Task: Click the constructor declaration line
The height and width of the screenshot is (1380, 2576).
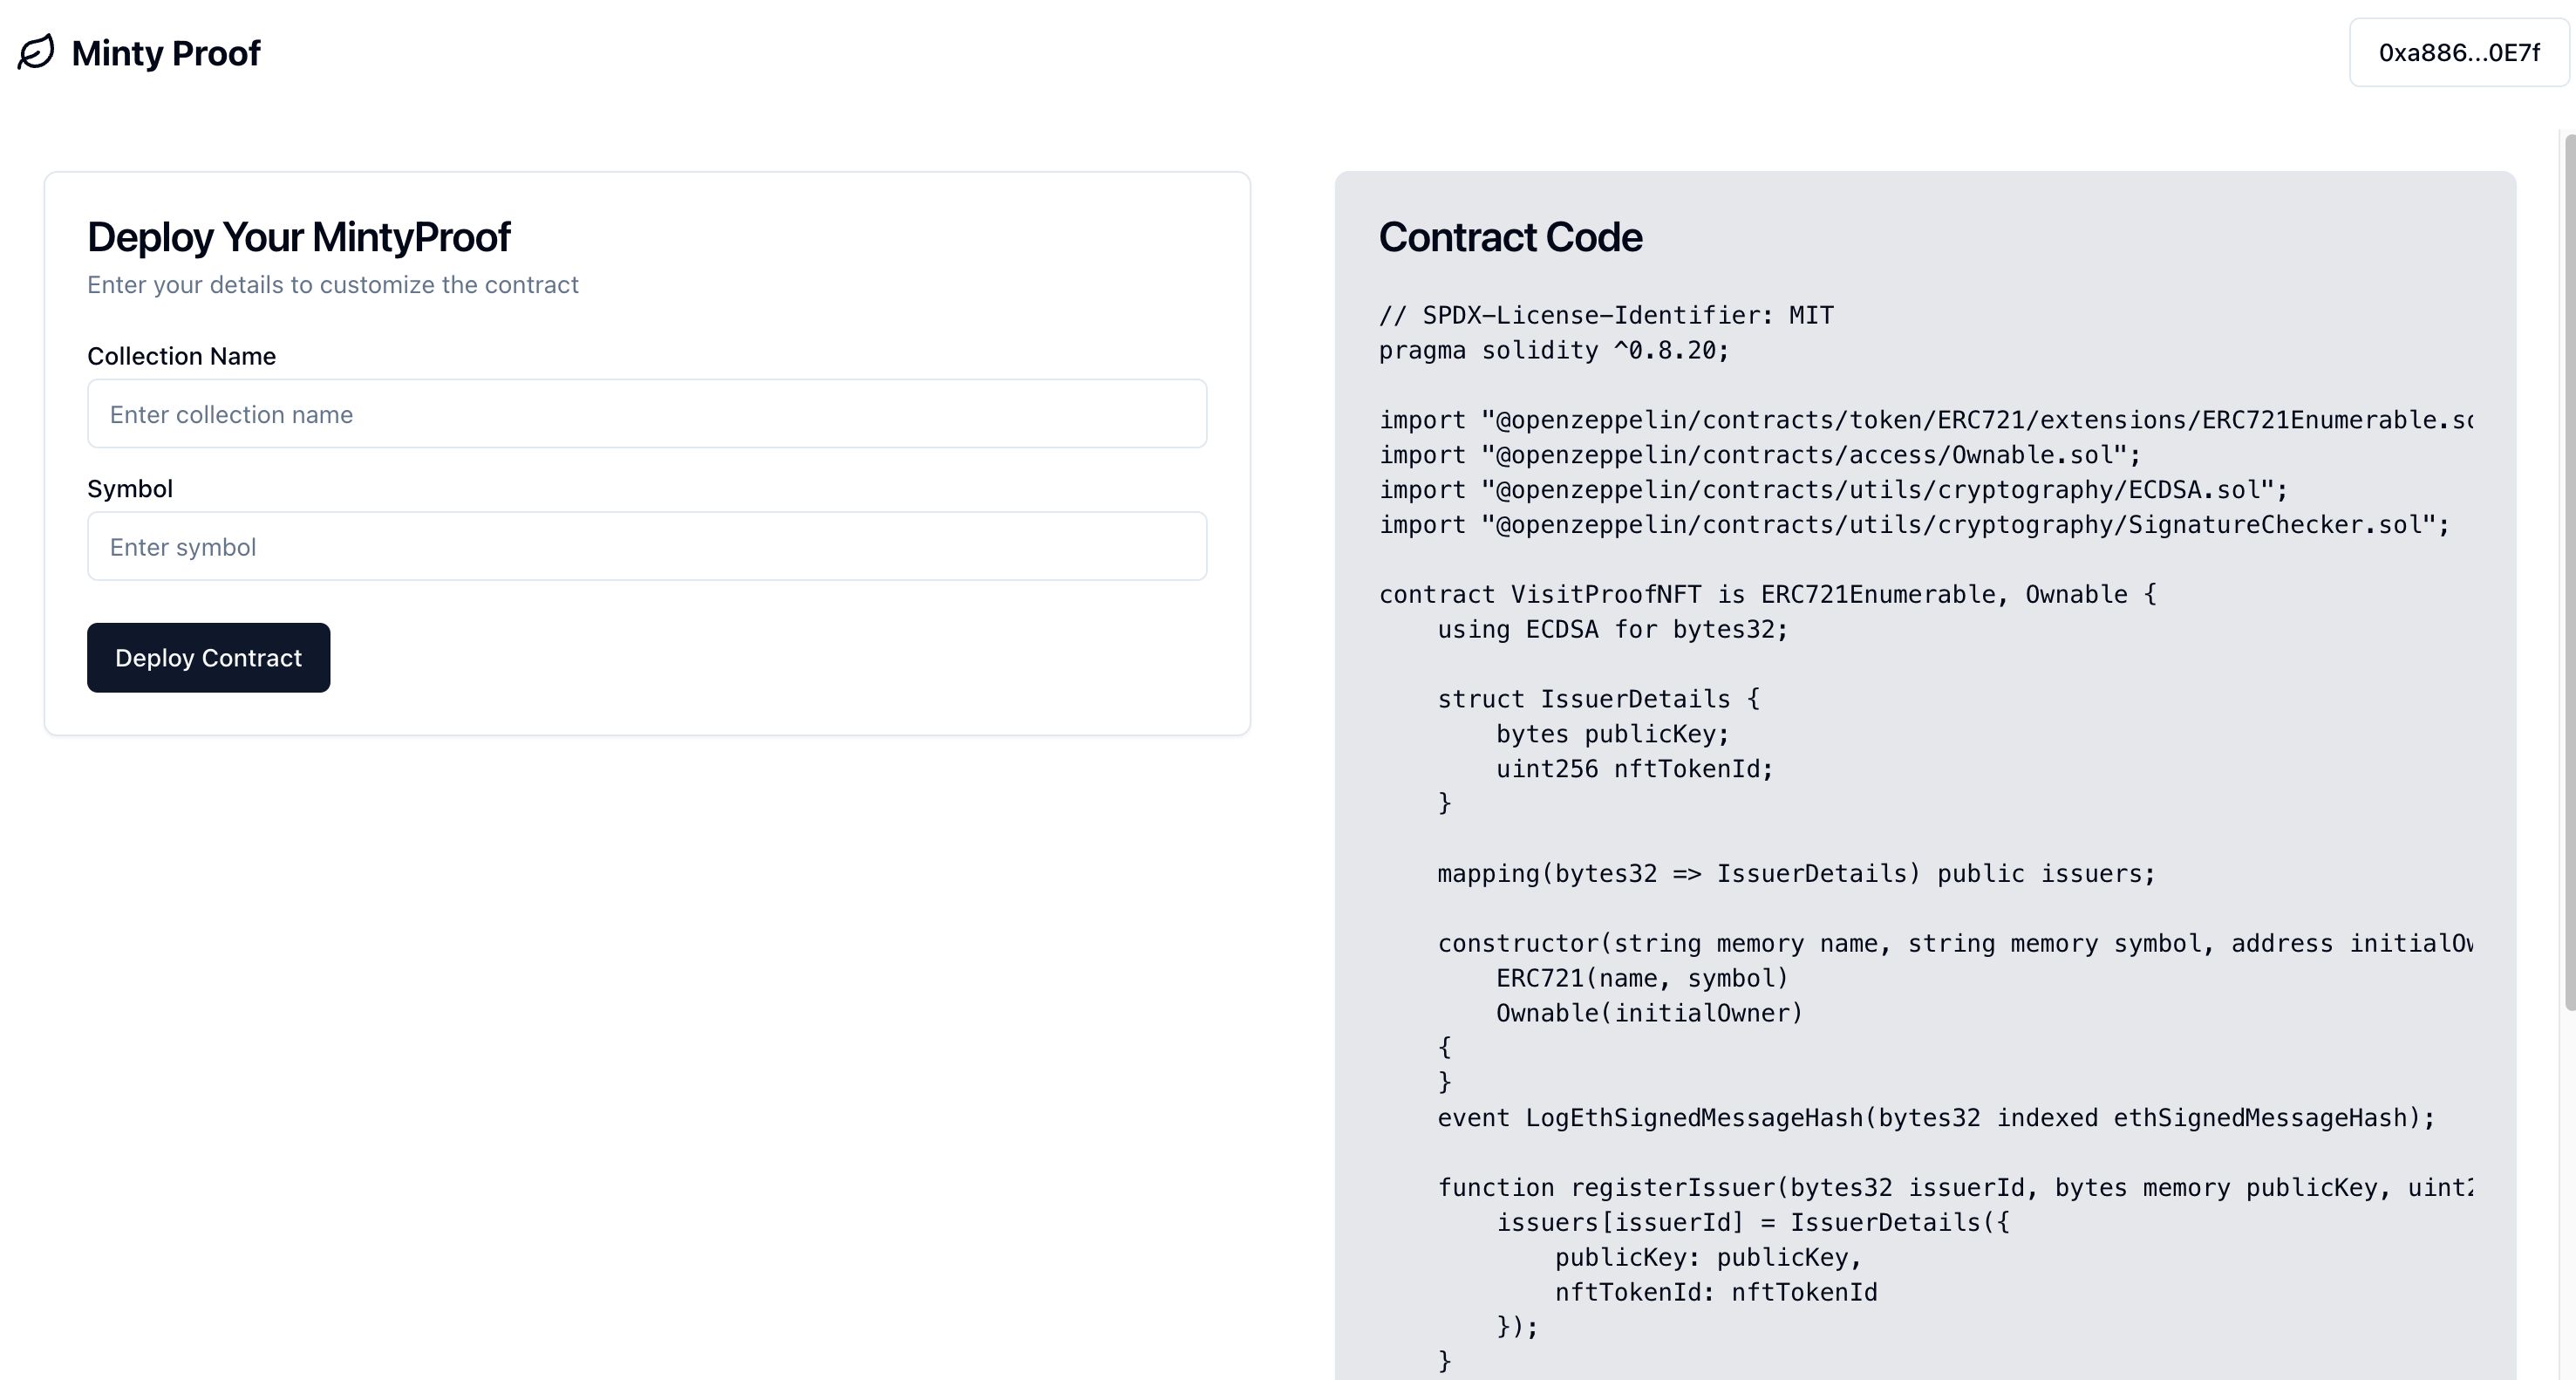Action: click(1954, 944)
